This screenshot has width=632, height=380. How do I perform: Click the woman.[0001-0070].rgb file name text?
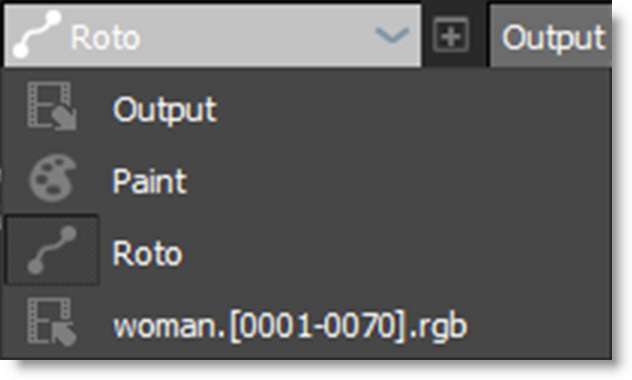(290, 326)
